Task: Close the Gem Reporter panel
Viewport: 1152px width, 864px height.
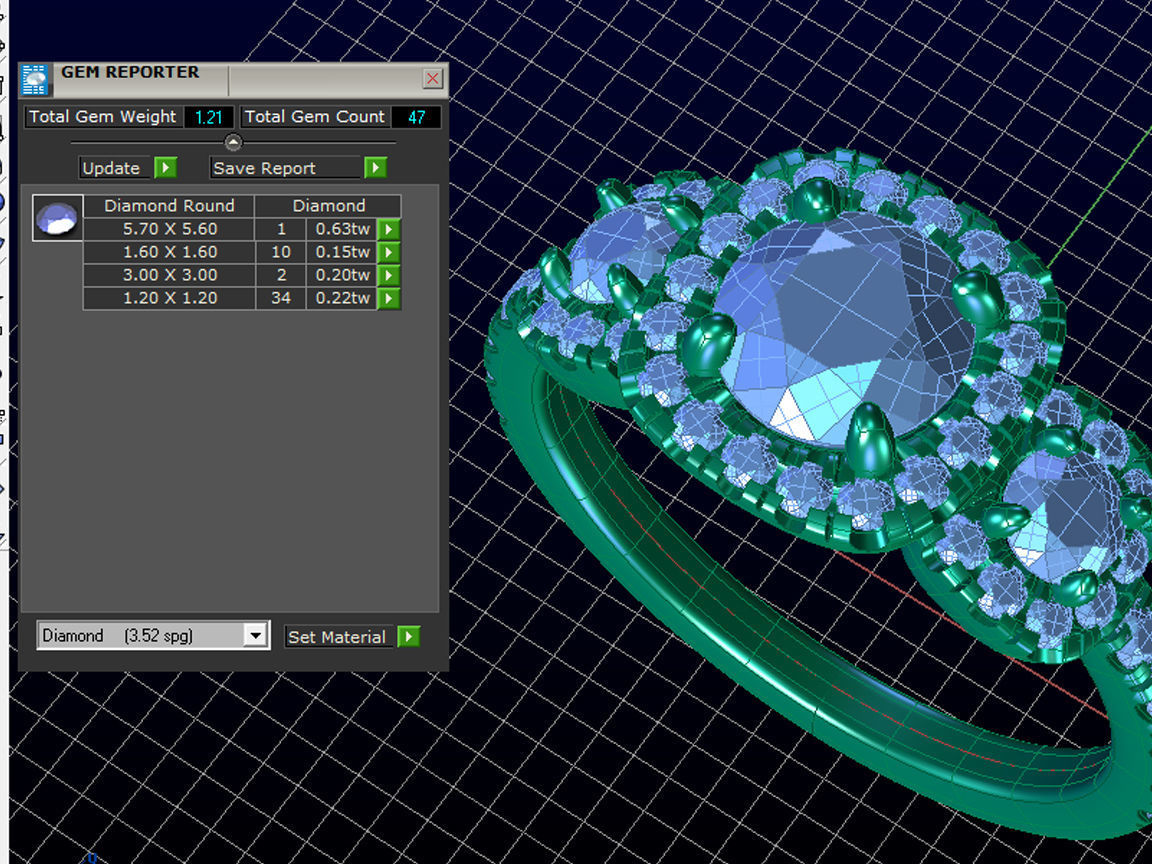Action: (433, 79)
